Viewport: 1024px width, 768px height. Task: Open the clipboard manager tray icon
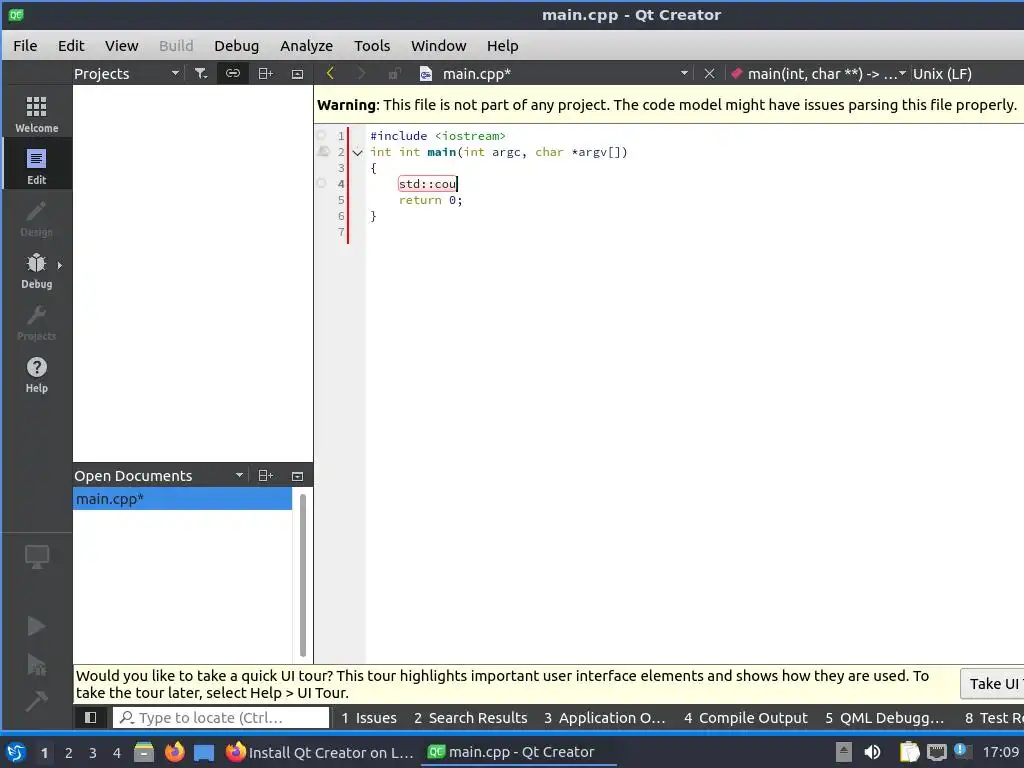(x=909, y=752)
